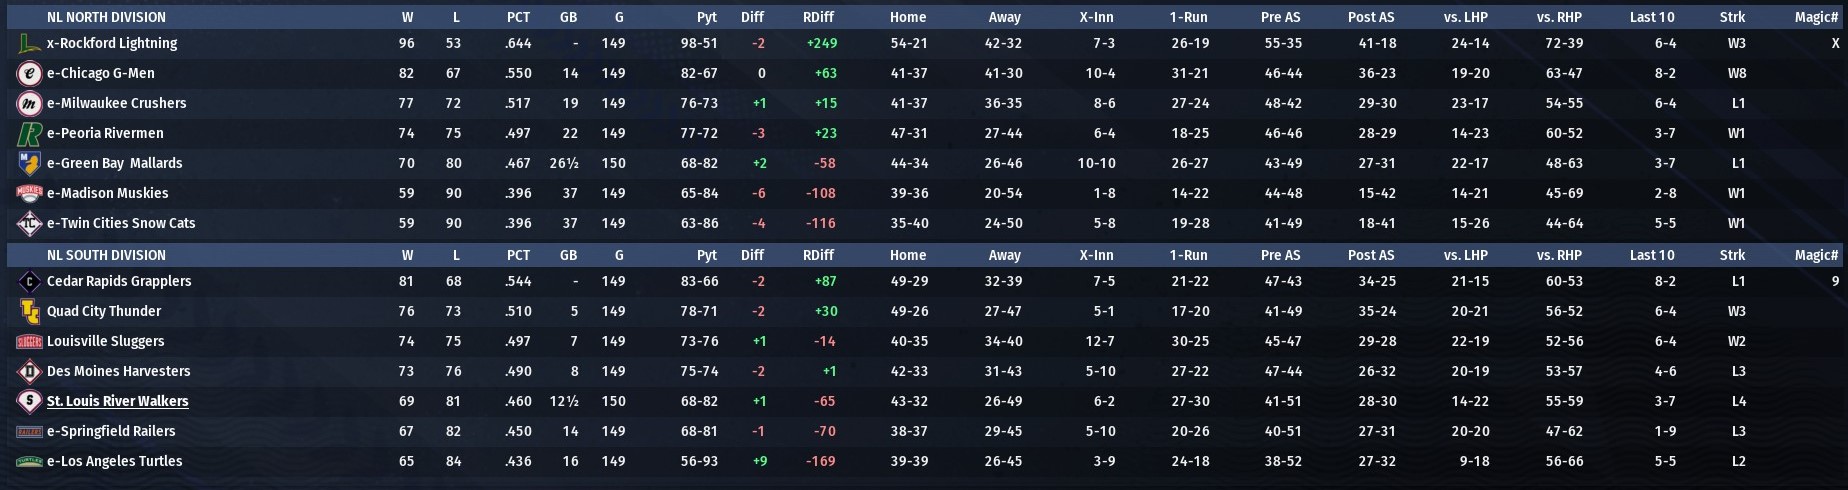Viewport: 1848px width, 490px height.
Task: Sort NL North Division by PCT column
Action: pyautogui.click(x=518, y=17)
